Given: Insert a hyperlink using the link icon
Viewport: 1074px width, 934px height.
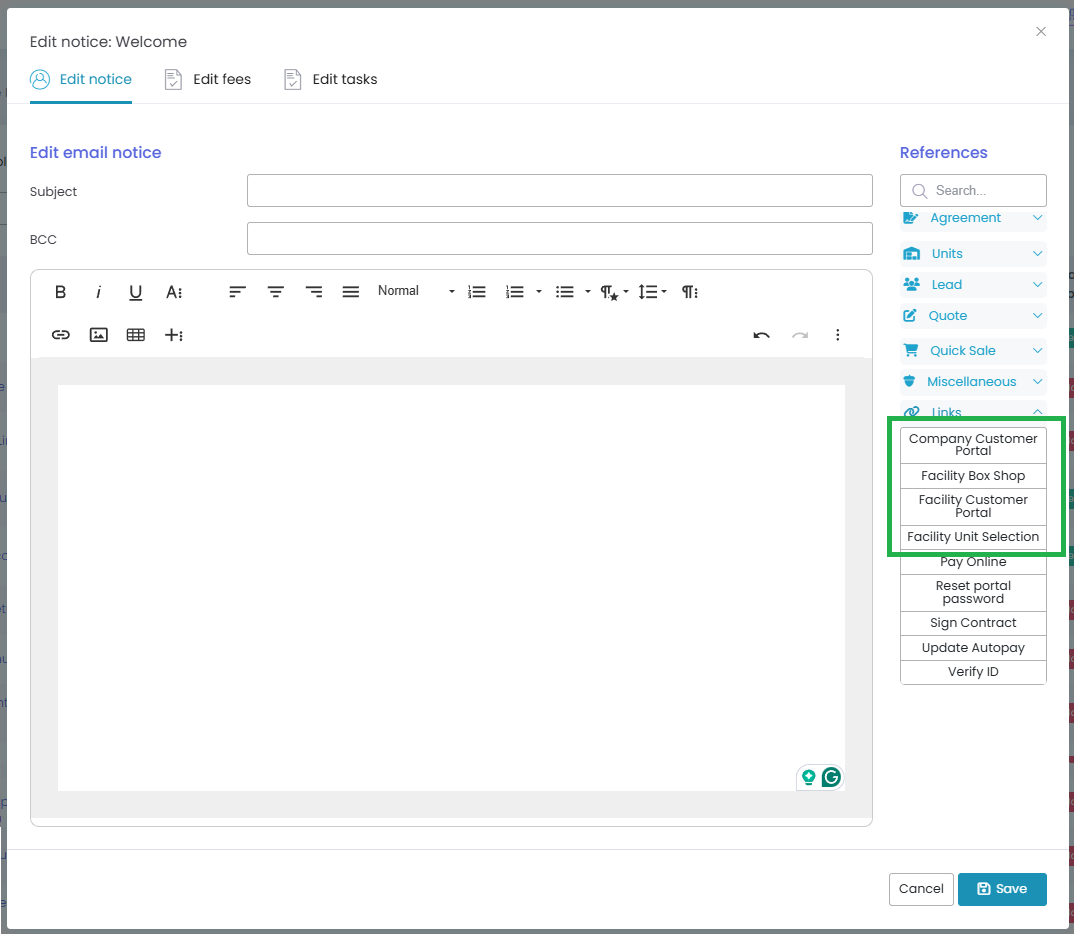Looking at the screenshot, I should pyautogui.click(x=61, y=335).
